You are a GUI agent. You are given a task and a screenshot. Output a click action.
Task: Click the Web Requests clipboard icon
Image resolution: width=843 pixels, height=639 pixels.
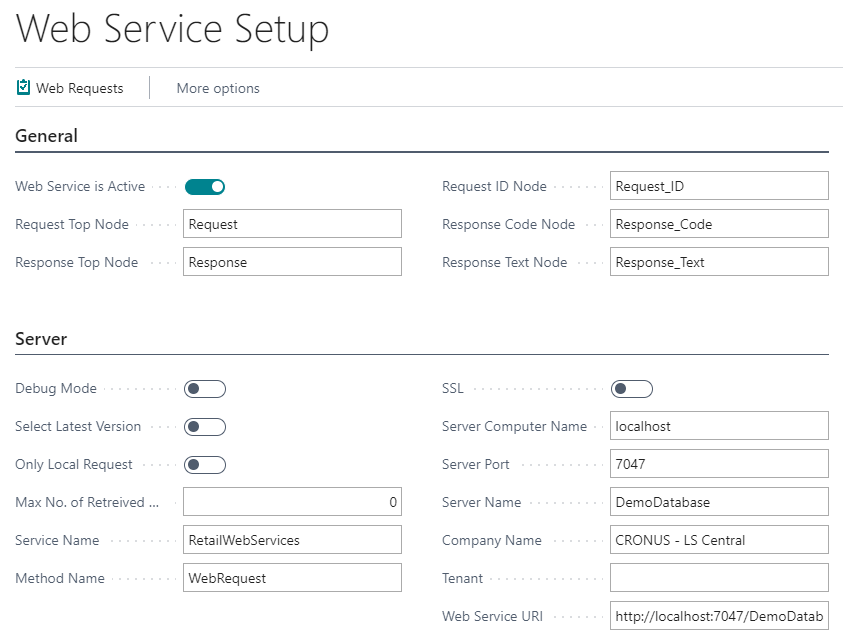tap(24, 88)
